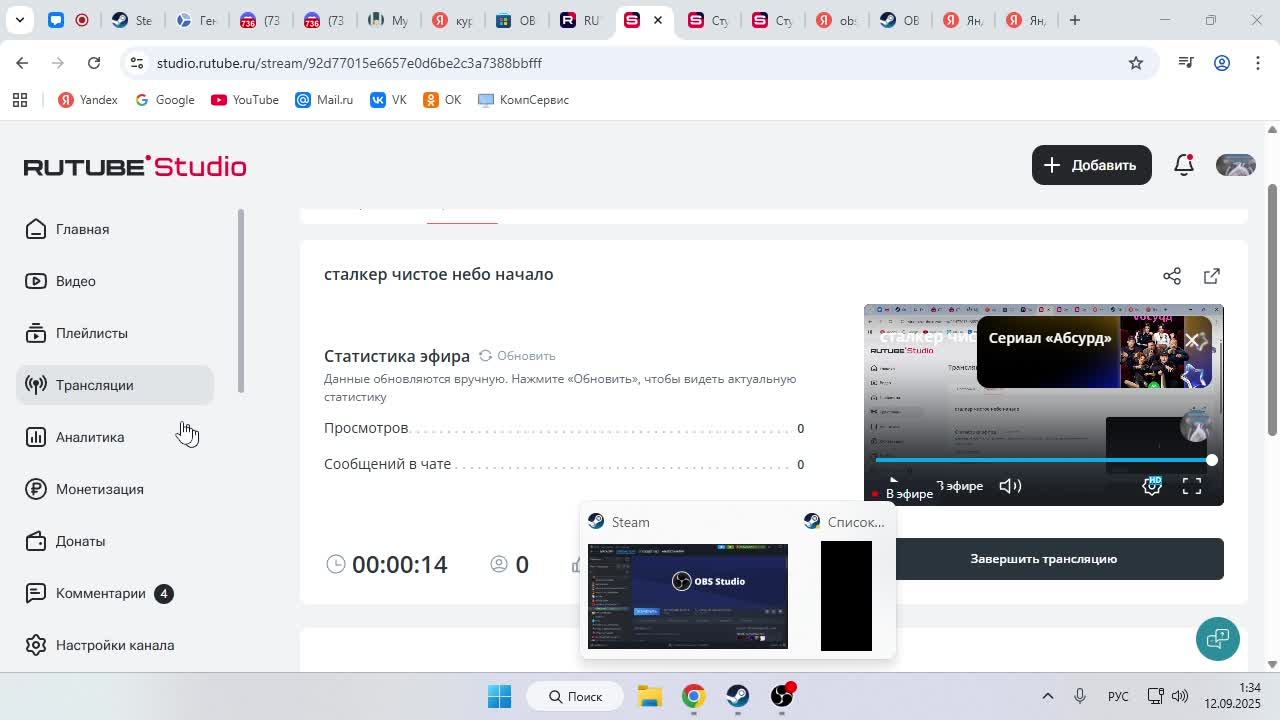Reload the current page
This screenshot has height=720, width=1280.
click(x=94, y=63)
